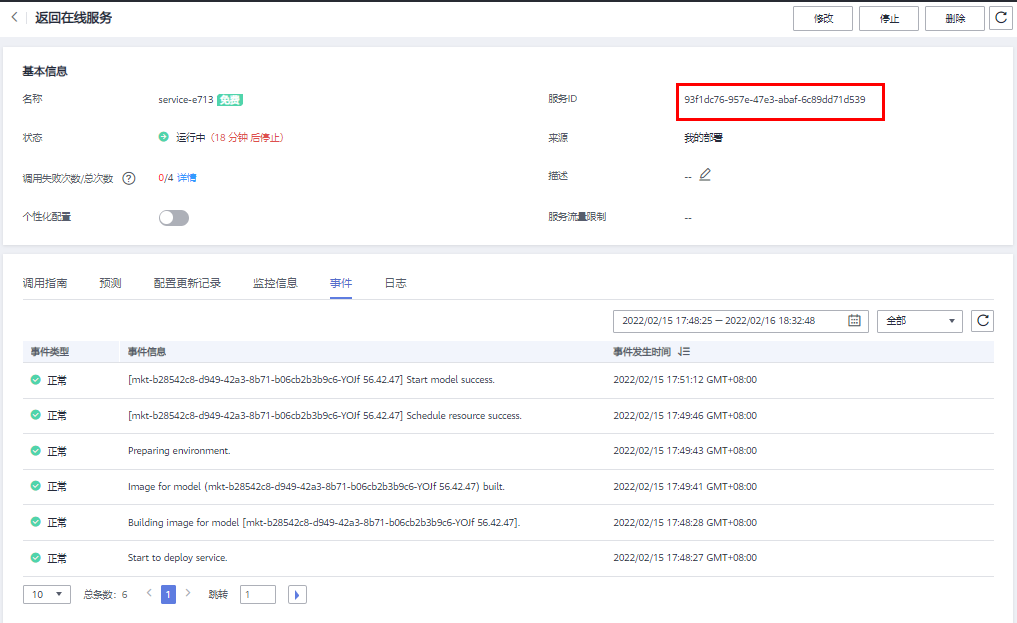1017x623 pixels.
Task: Click the help icon next to 调用失败次数/总次数
Action: coord(129,178)
